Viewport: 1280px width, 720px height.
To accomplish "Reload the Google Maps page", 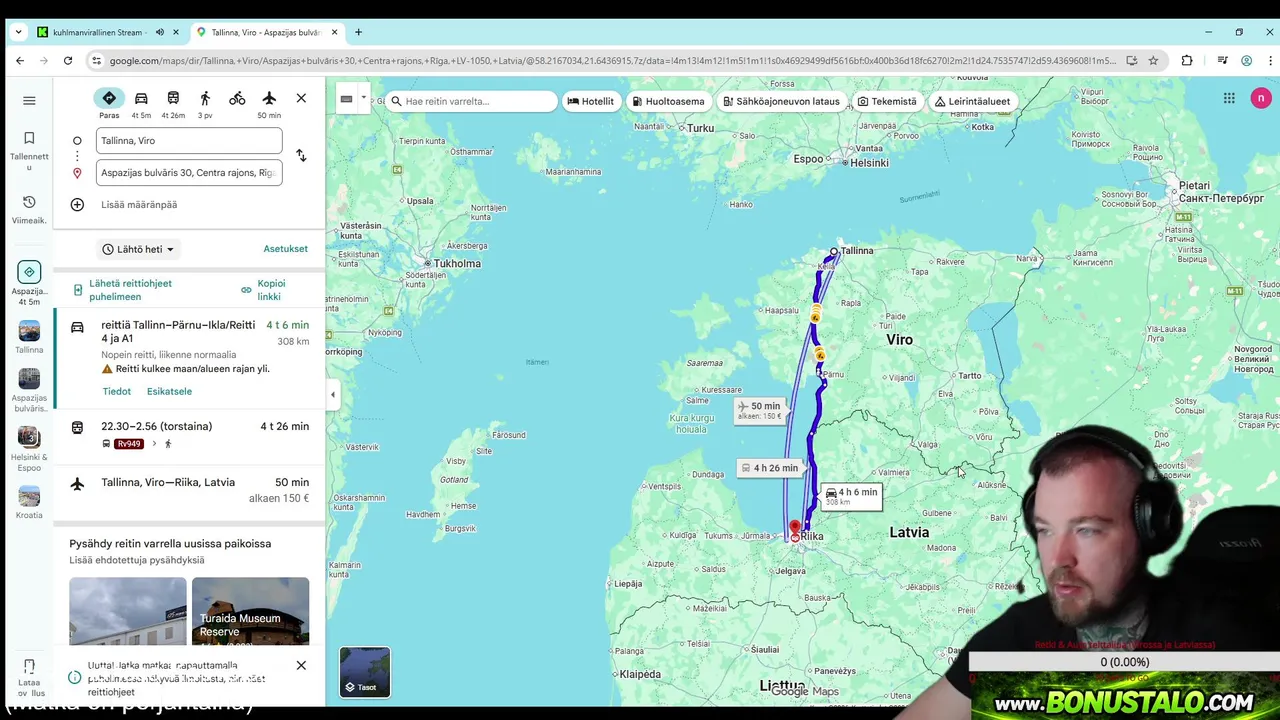I will point(68,60).
